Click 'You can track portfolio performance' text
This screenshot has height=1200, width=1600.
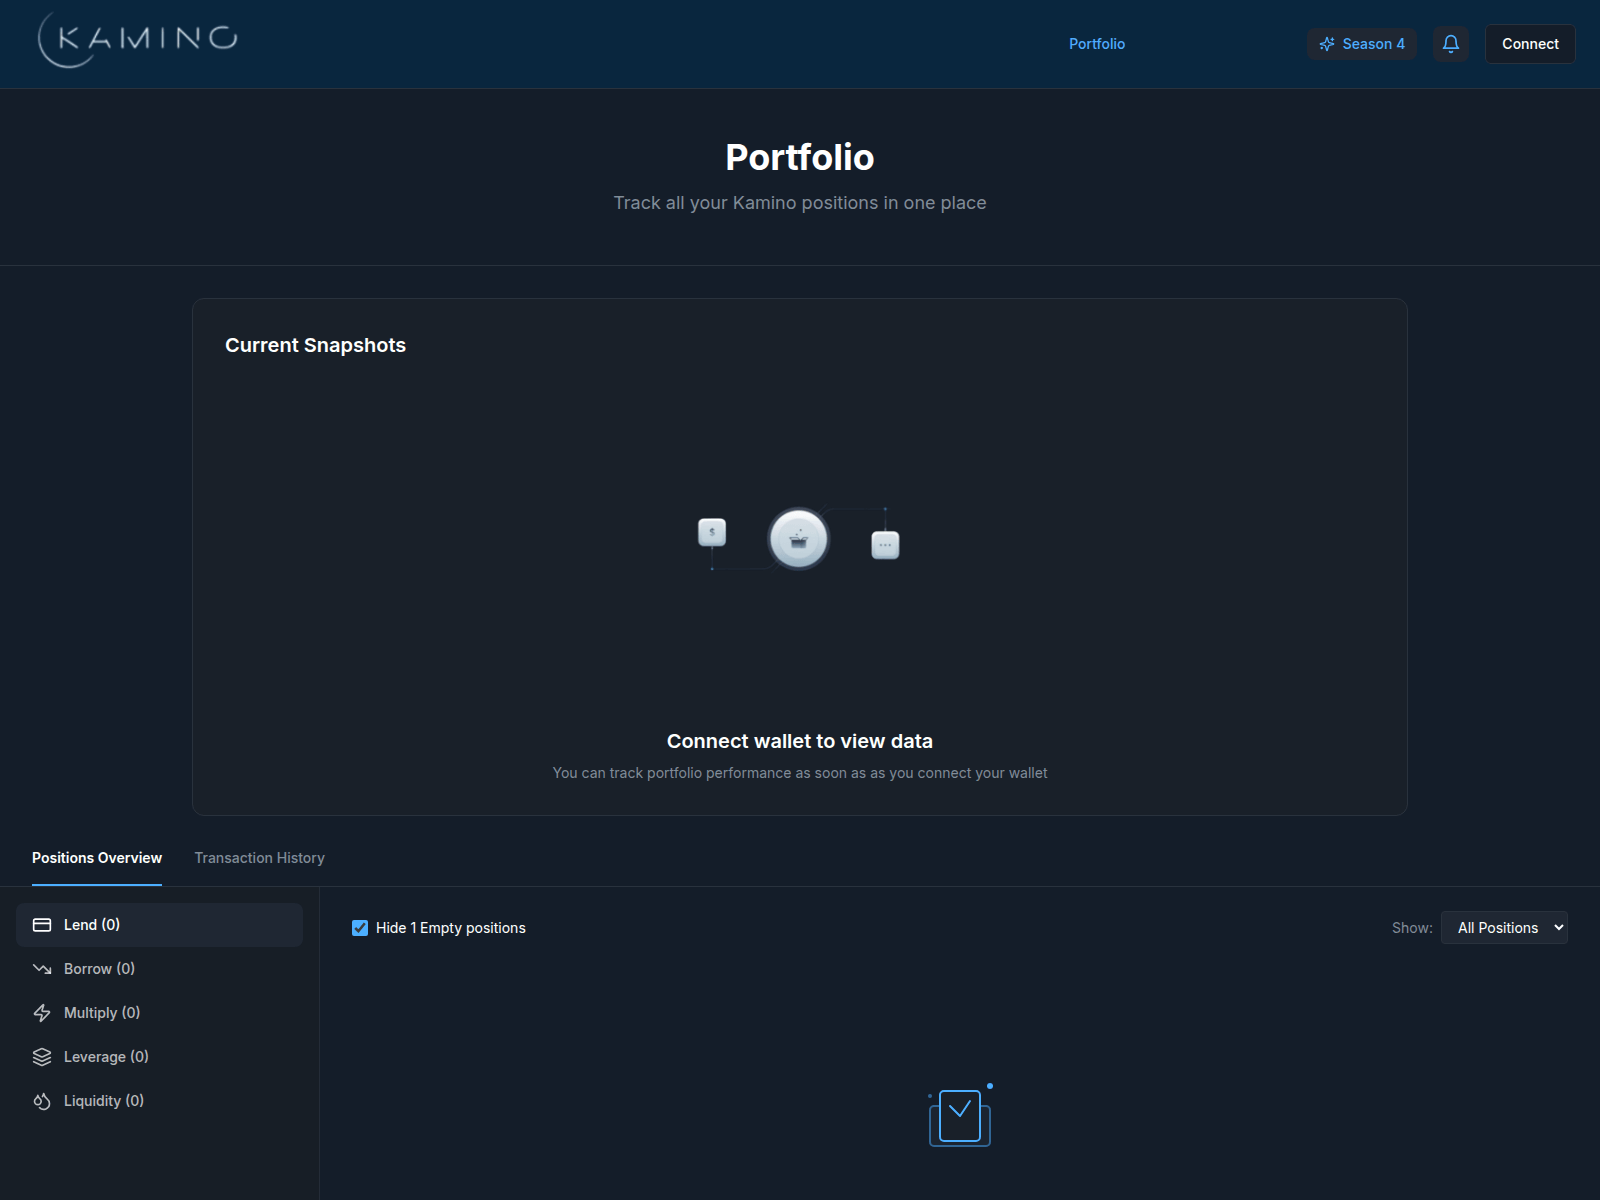click(800, 773)
